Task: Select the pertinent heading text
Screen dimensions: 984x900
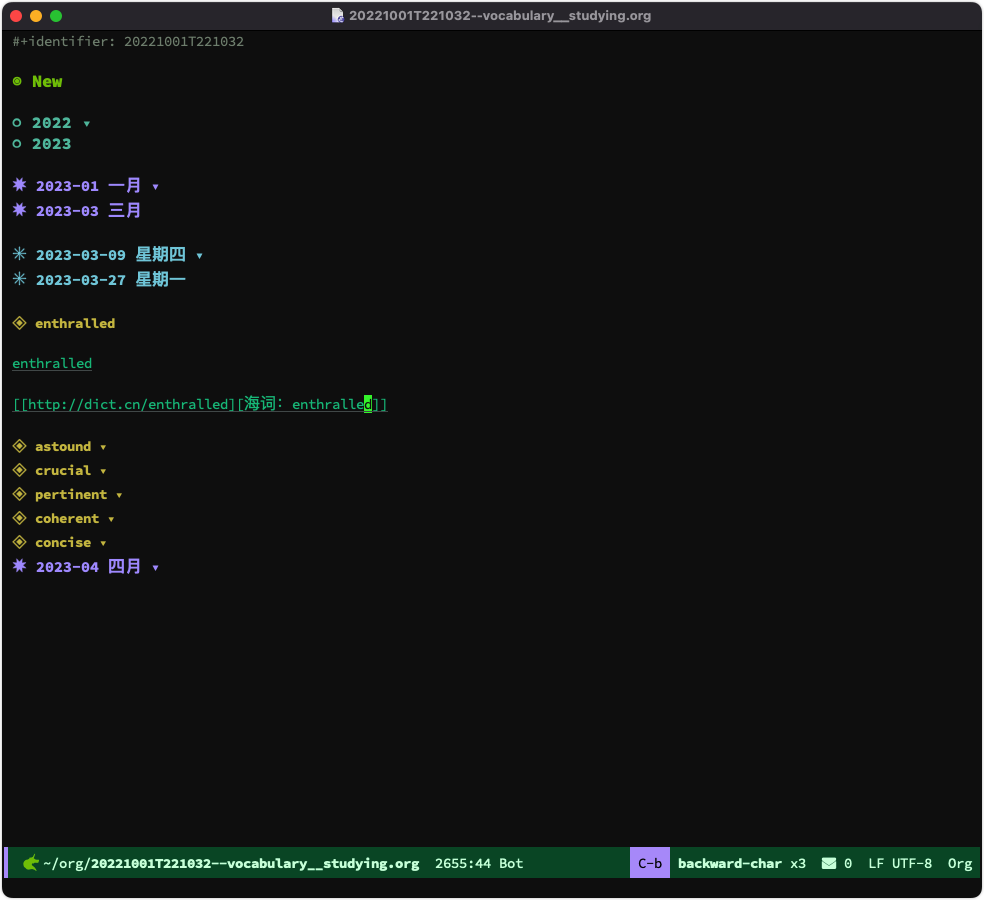Action: click(71, 495)
